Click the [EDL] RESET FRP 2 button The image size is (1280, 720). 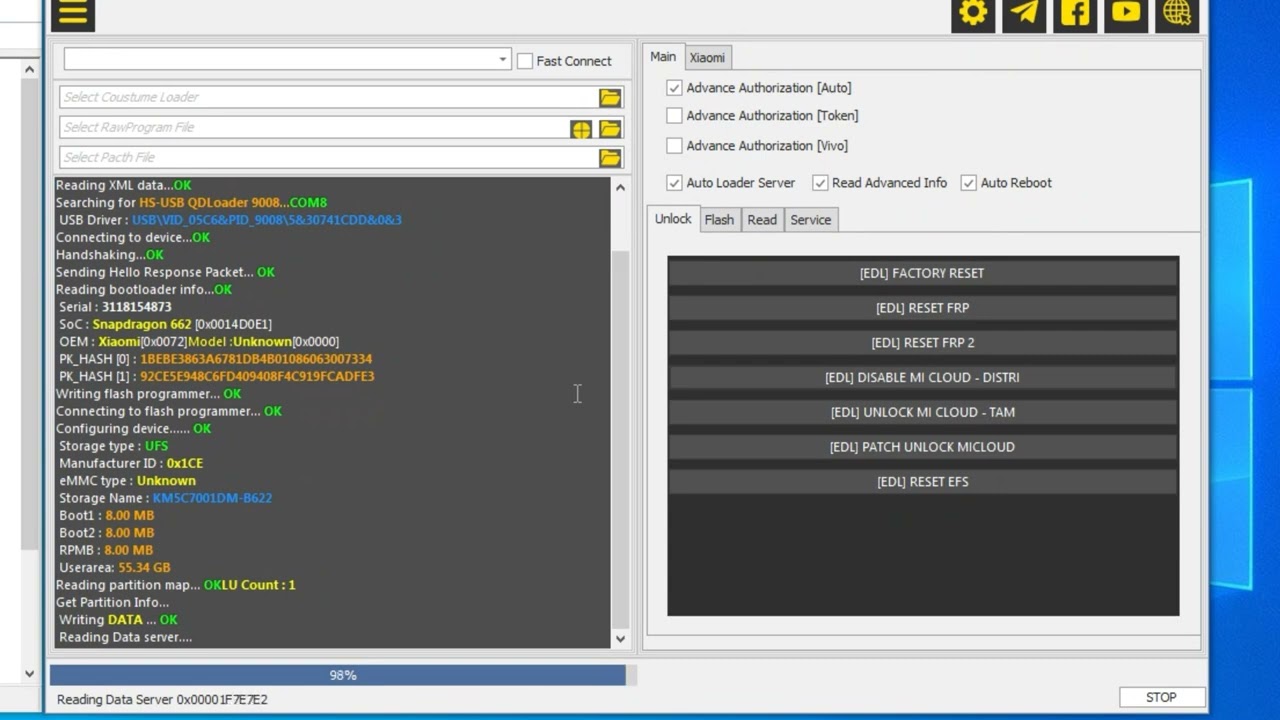(x=922, y=343)
